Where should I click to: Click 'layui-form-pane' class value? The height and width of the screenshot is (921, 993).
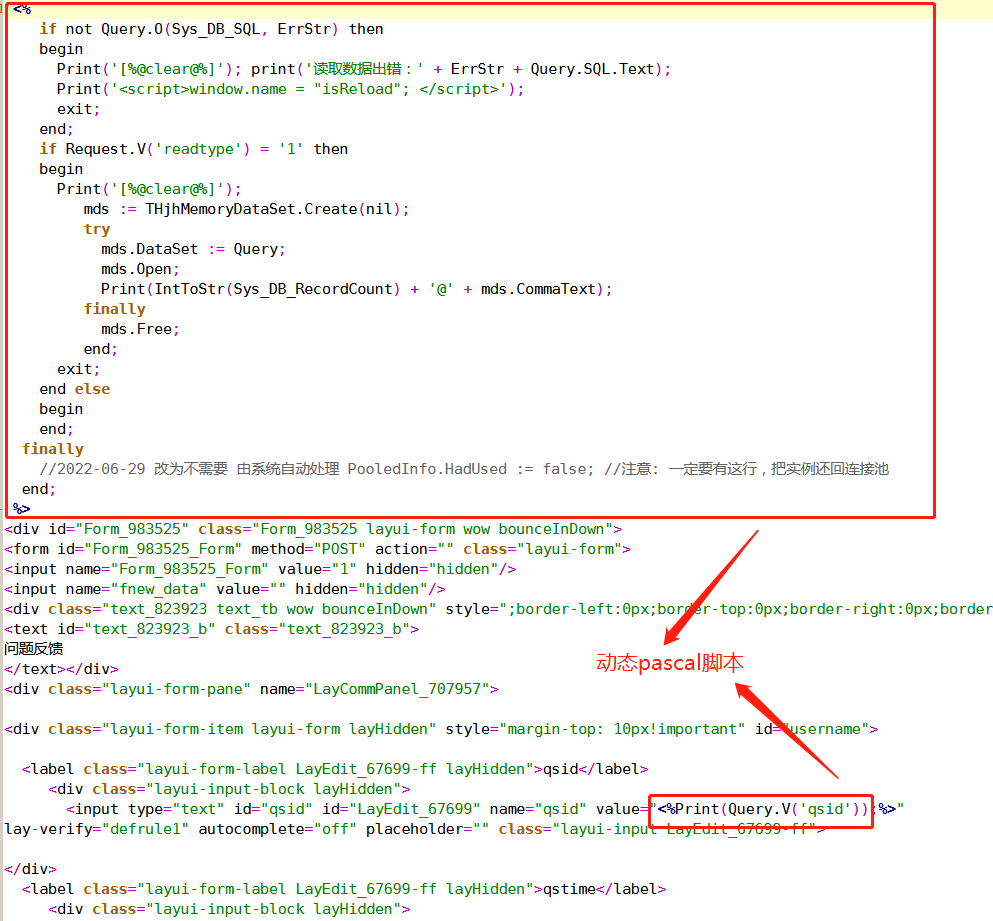176,689
